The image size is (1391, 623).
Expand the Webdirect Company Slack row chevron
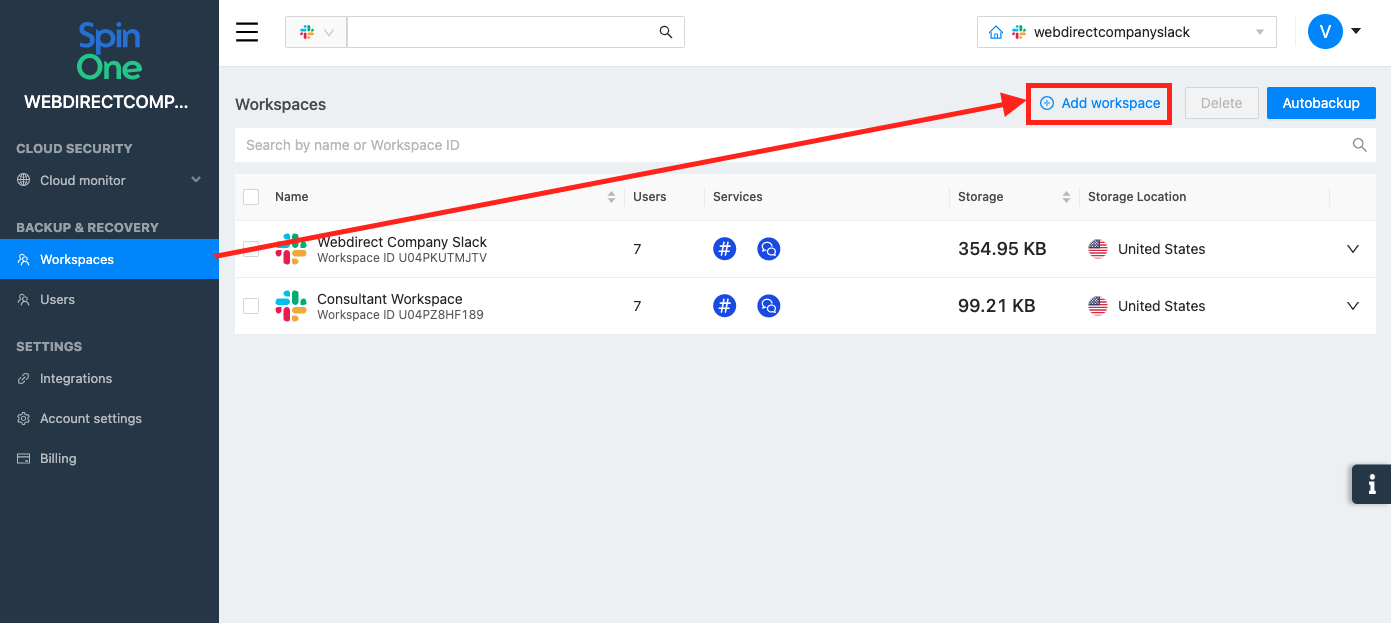1353,249
